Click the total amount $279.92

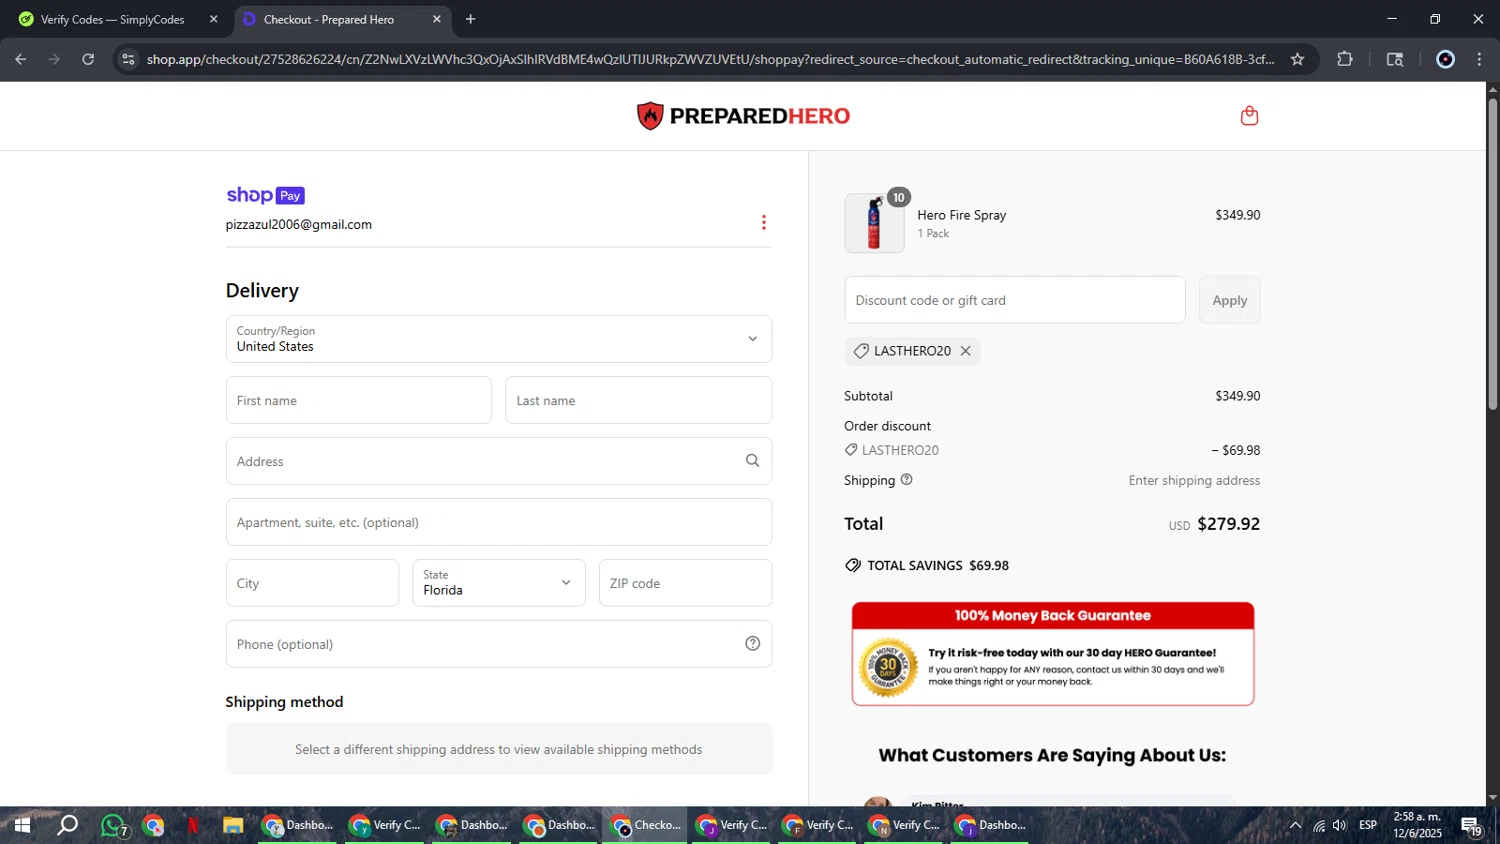tap(1229, 524)
